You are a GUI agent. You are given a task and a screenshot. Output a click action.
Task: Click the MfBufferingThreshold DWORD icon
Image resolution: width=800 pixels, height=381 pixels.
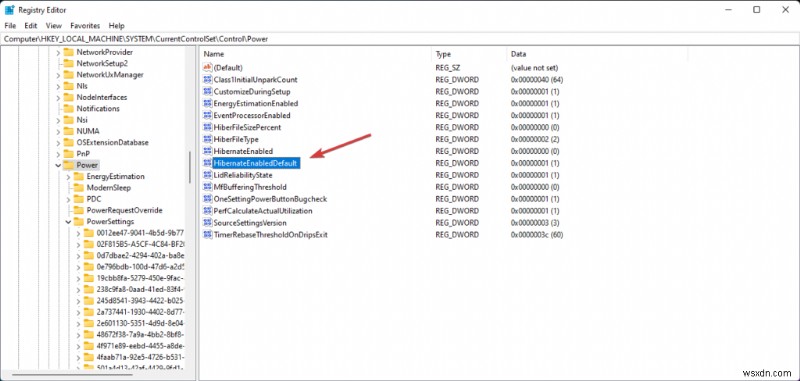(x=207, y=187)
